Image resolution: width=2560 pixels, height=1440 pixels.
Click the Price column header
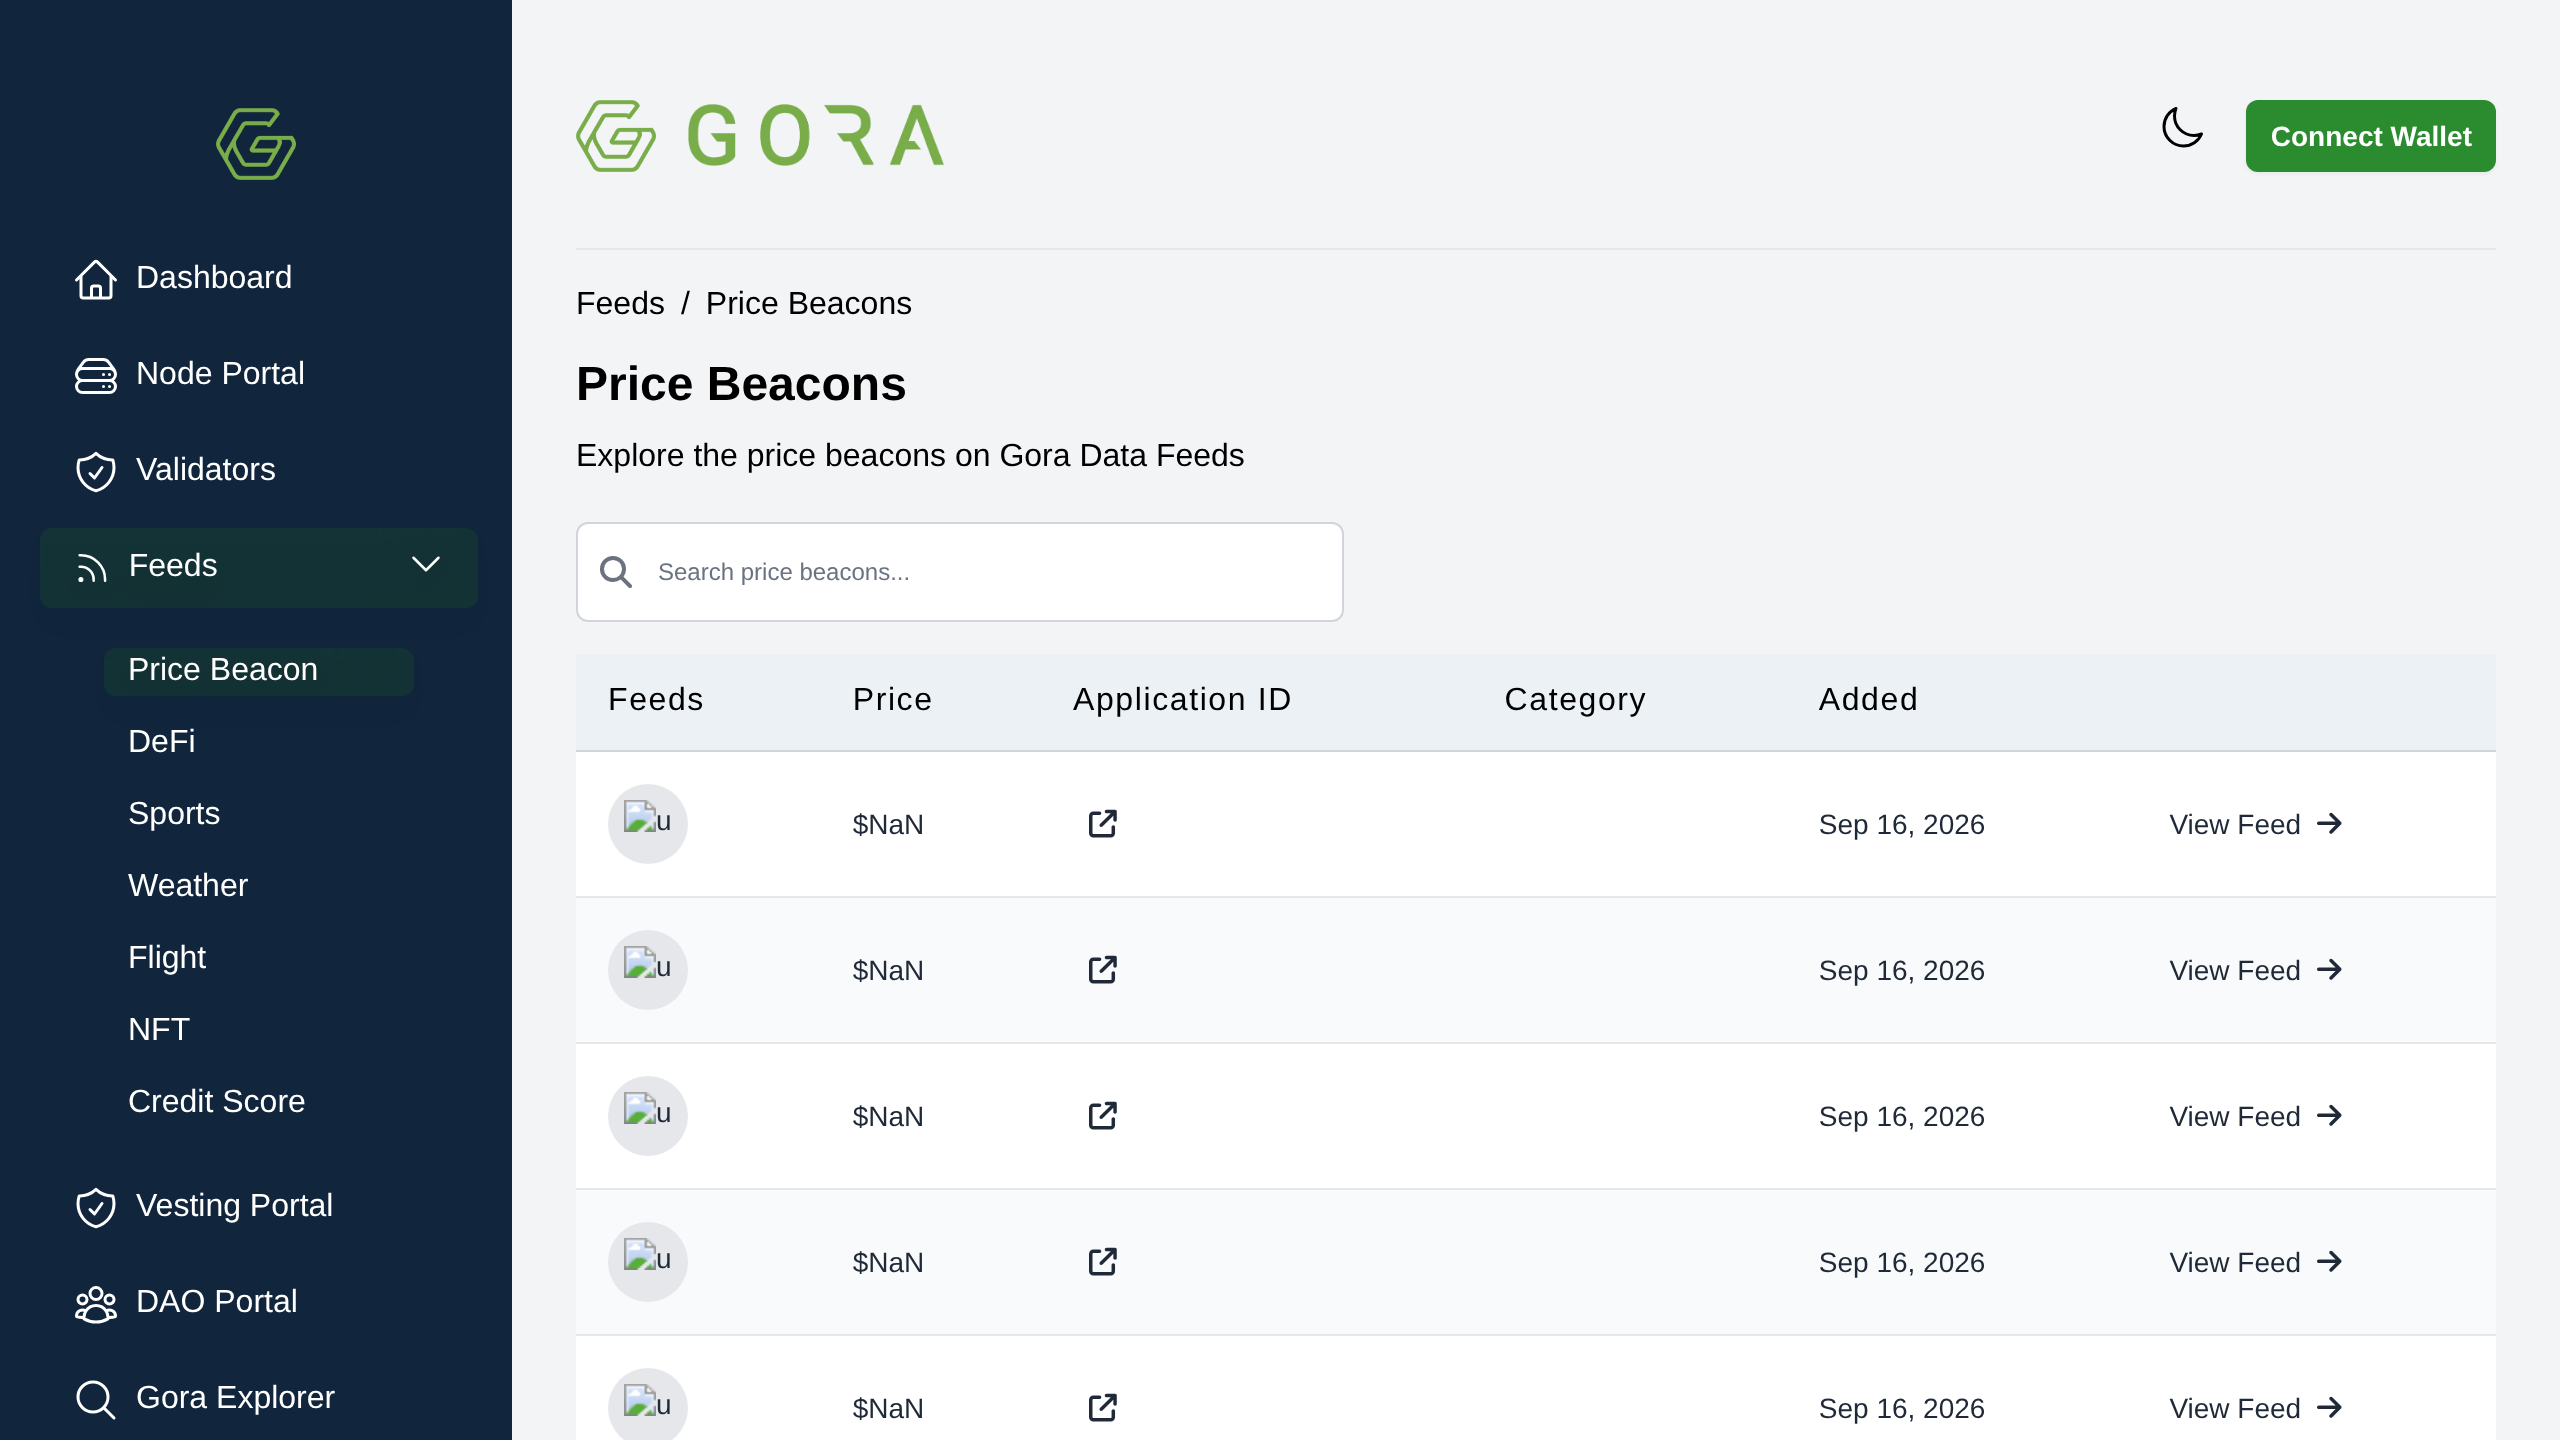click(892, 699)
